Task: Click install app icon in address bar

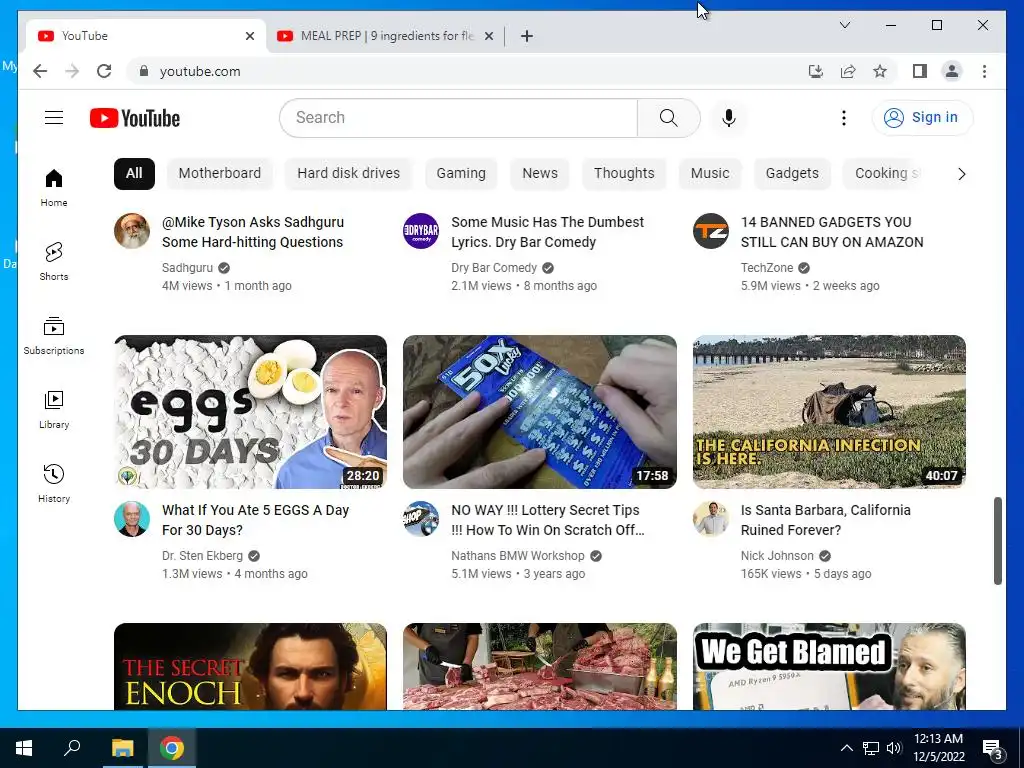Action: click(816, 71)
